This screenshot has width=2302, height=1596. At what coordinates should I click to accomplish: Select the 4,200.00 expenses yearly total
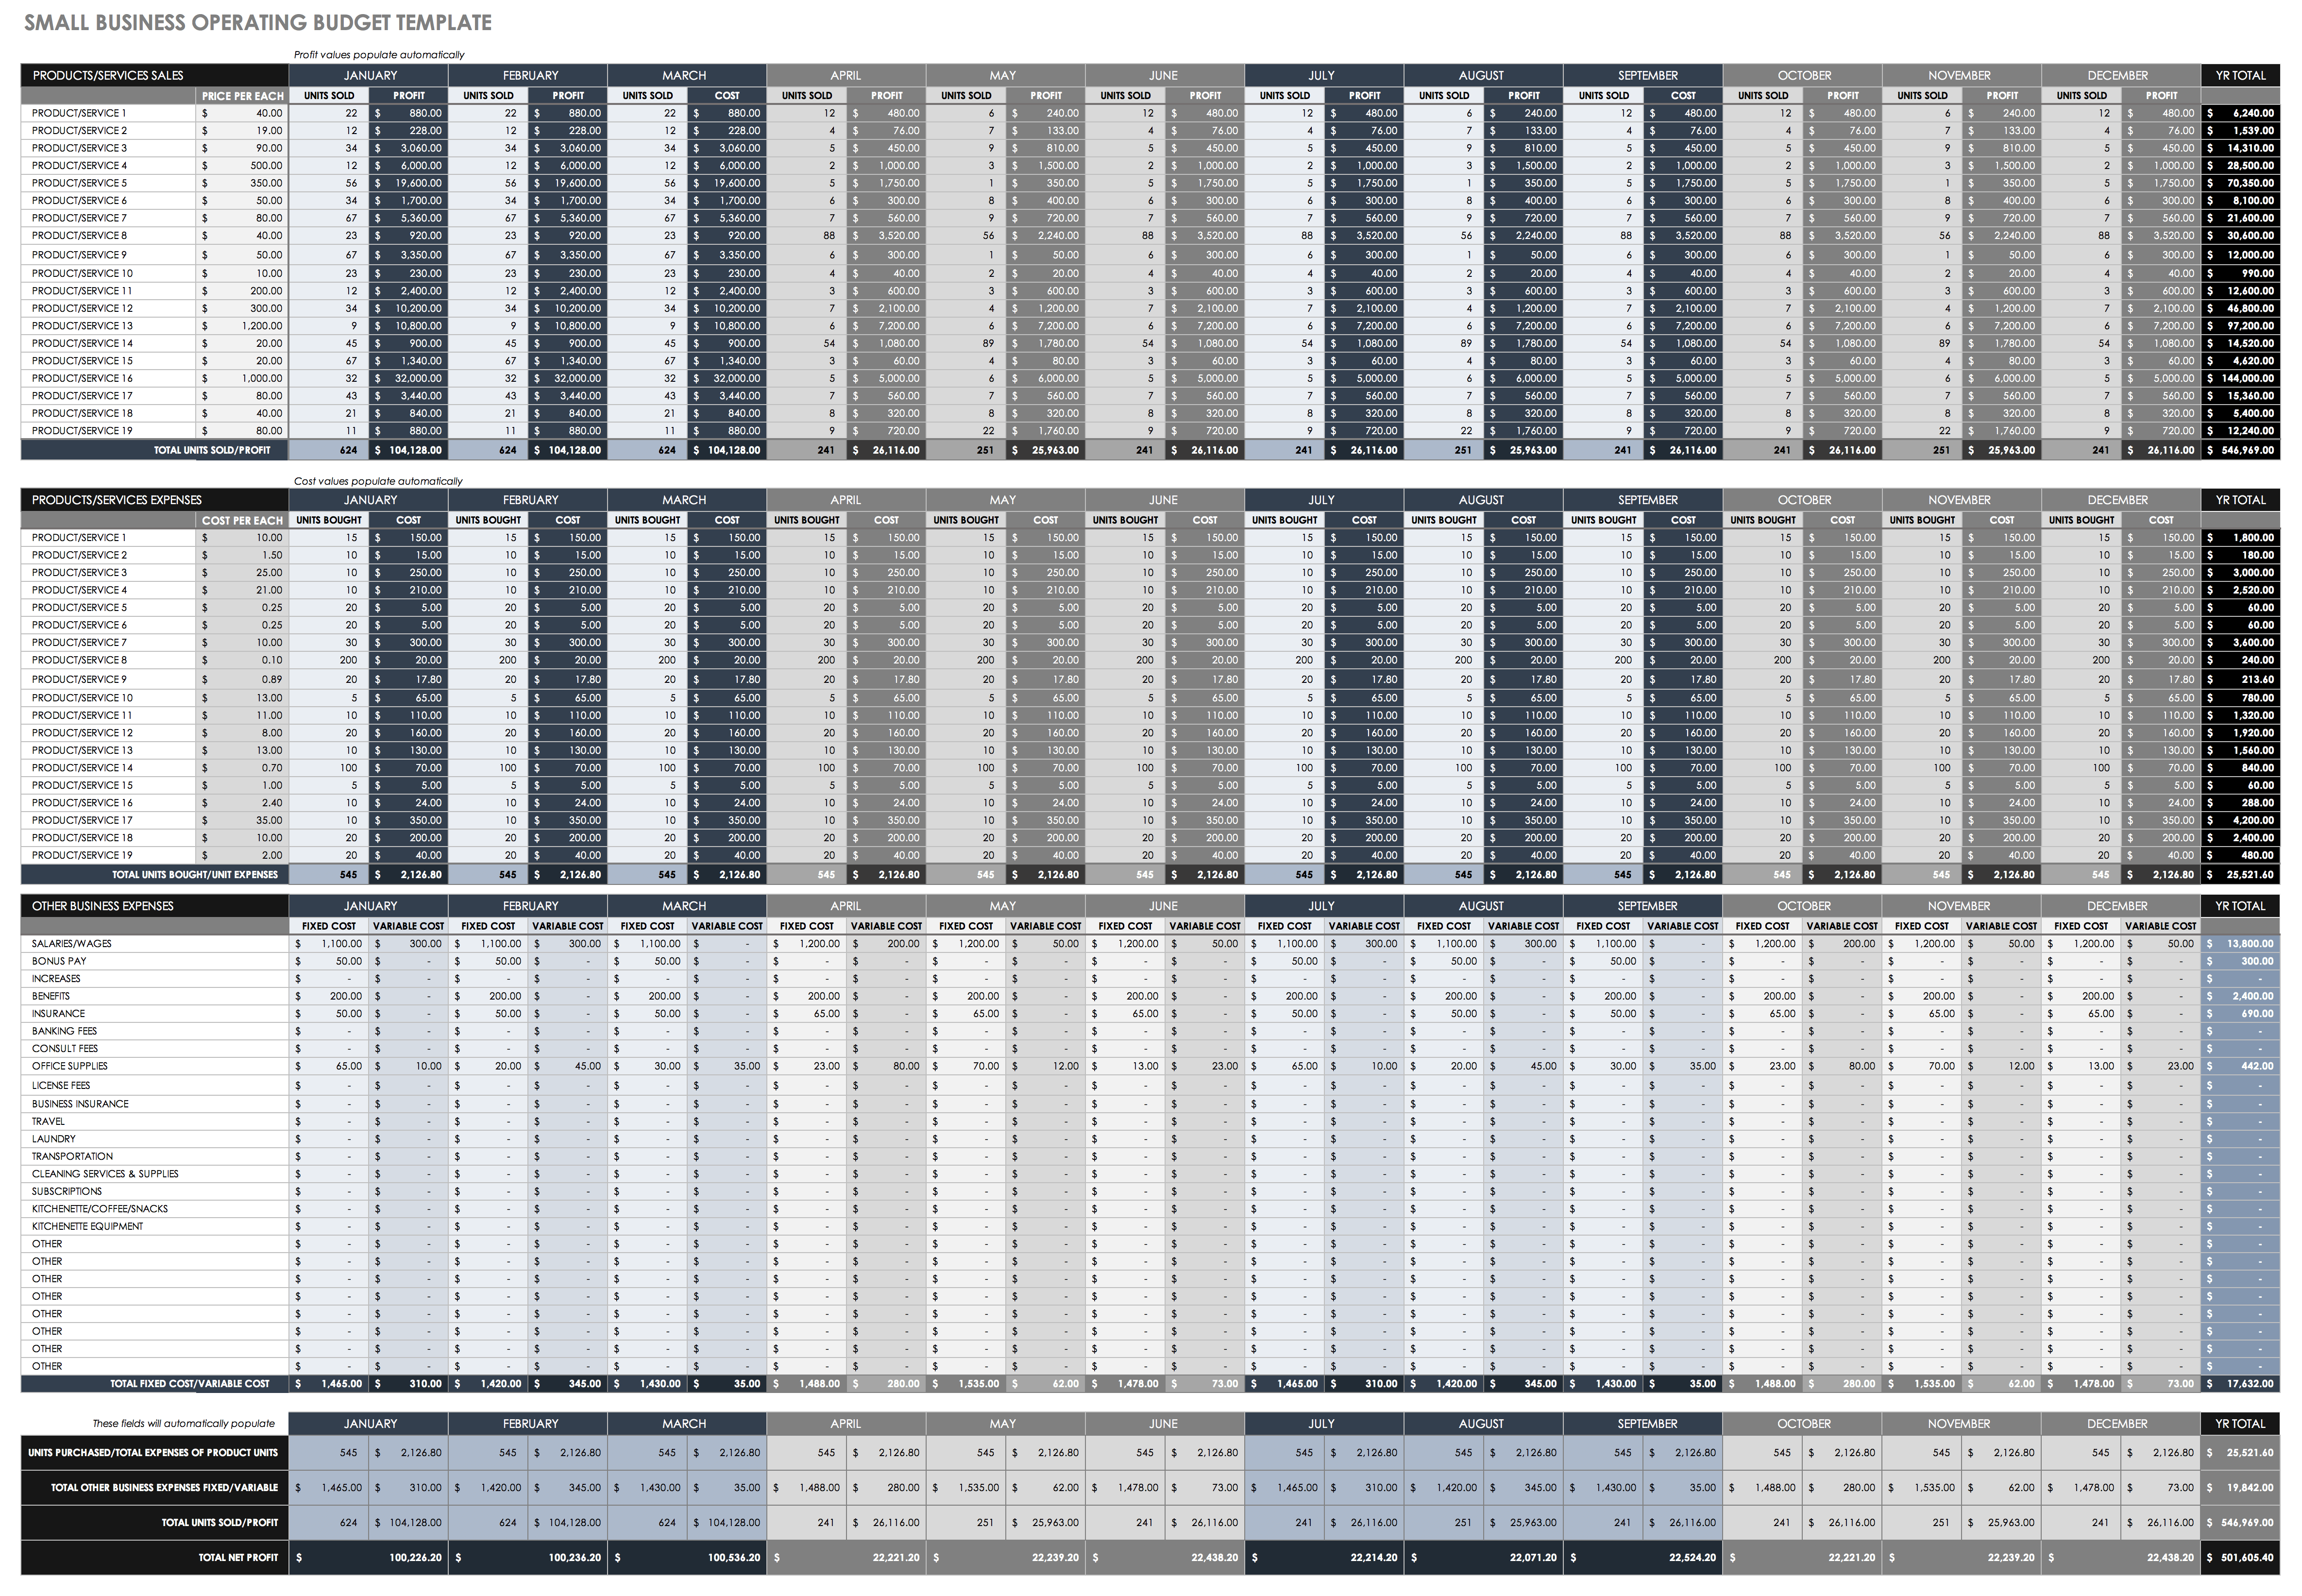click(x=2240, y=820)
